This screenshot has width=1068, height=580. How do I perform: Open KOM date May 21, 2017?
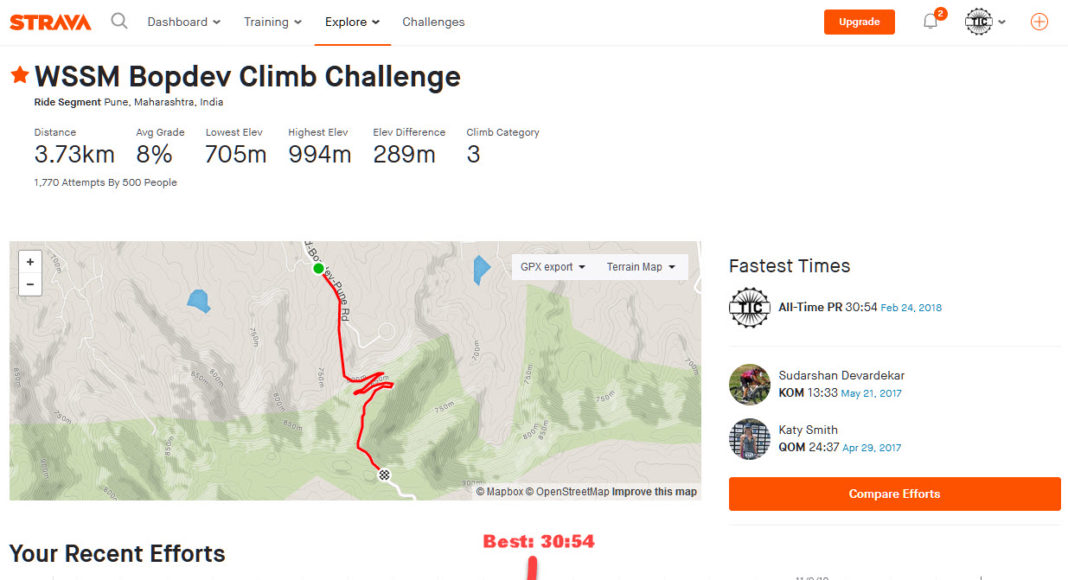871,394
